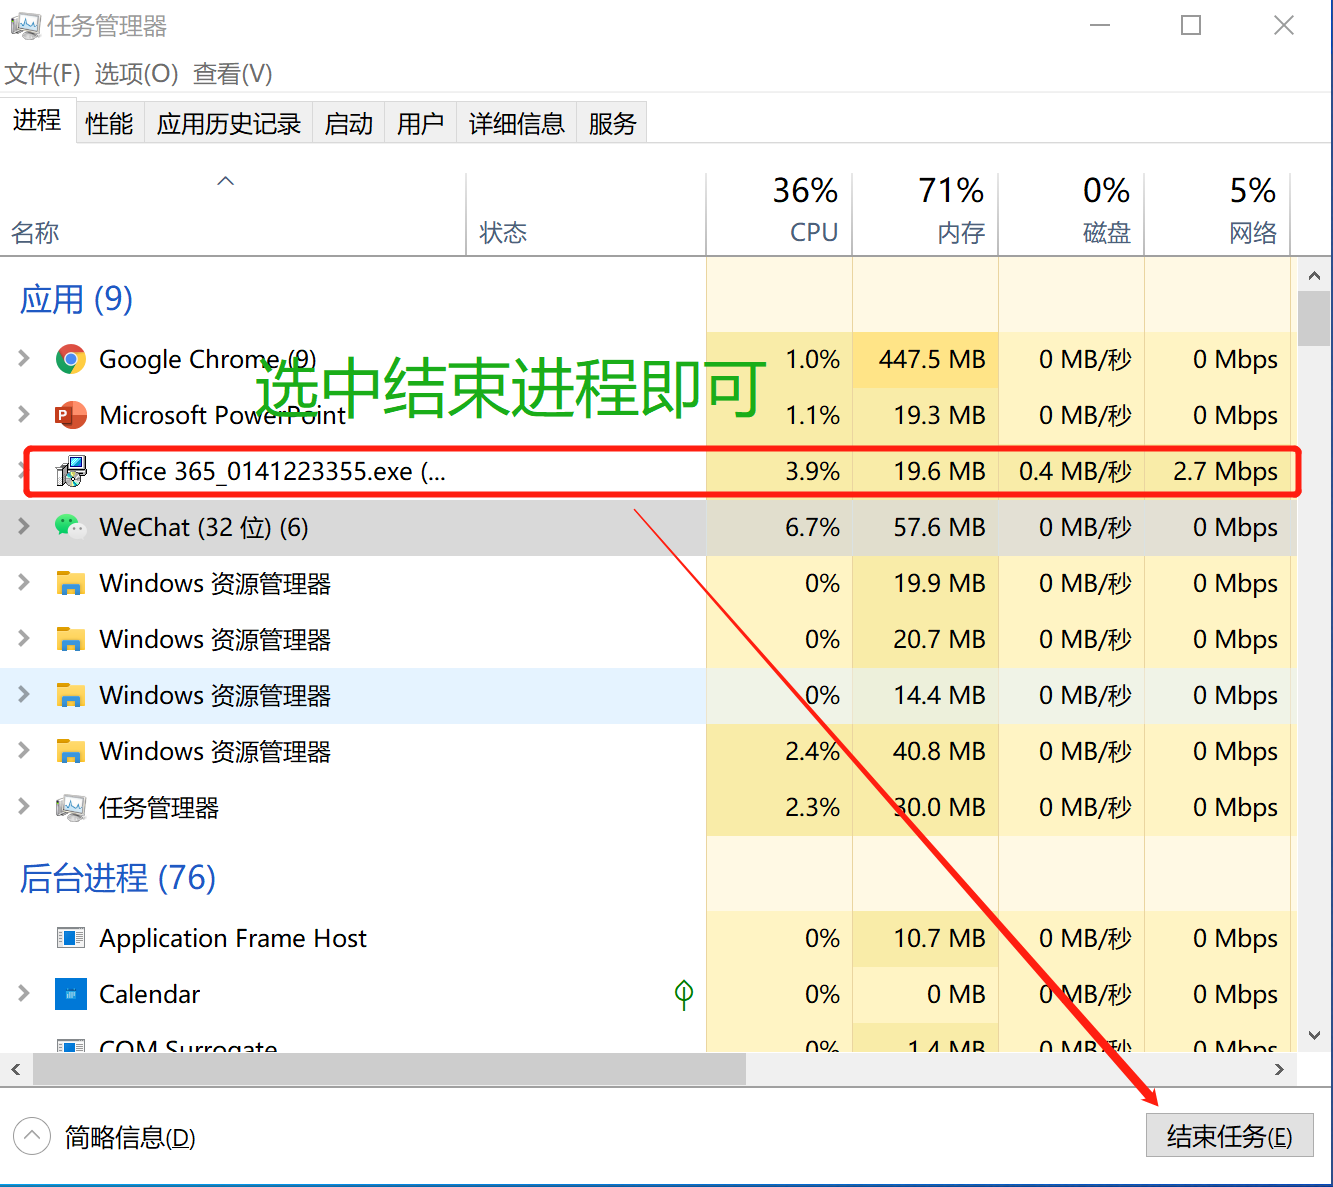The image size is (1333, 1187).
Task: Open the 查看(V) menu
Action: 233,74
